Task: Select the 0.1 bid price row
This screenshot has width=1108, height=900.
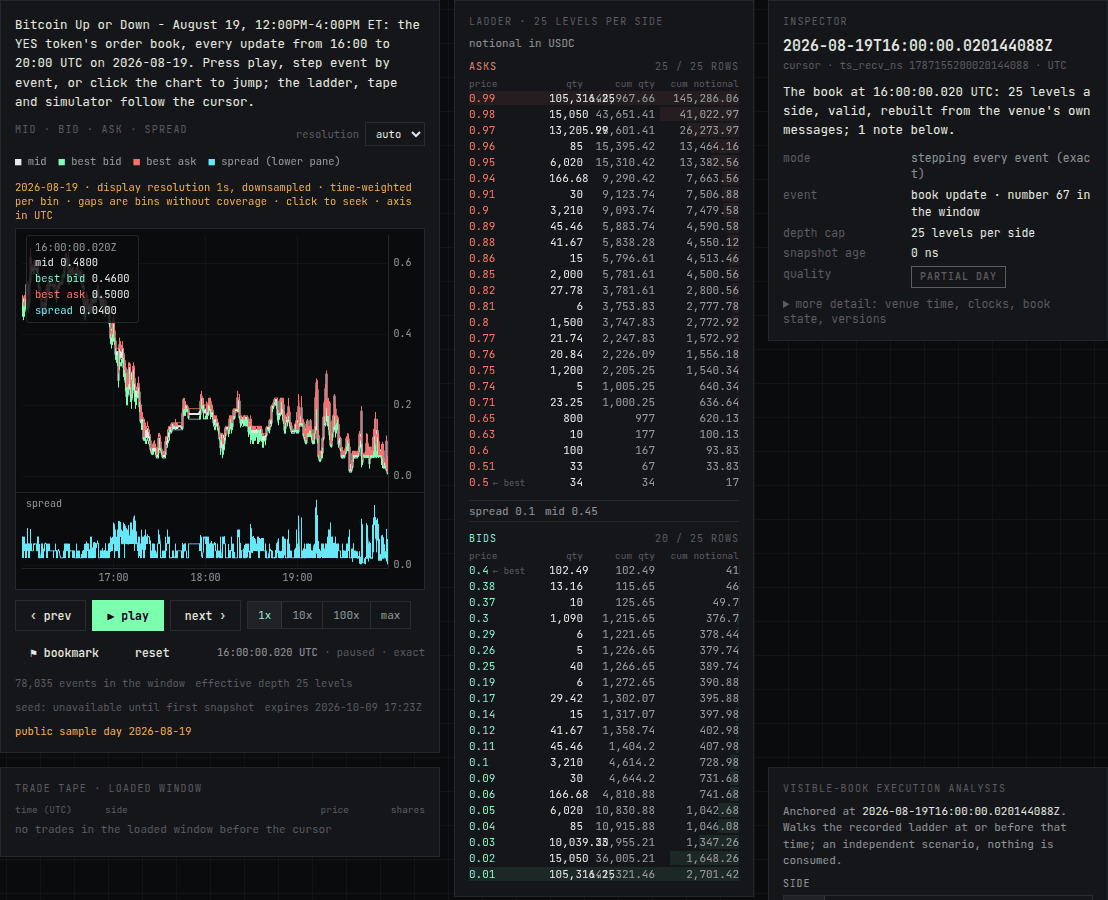Action: click(603, 762)
